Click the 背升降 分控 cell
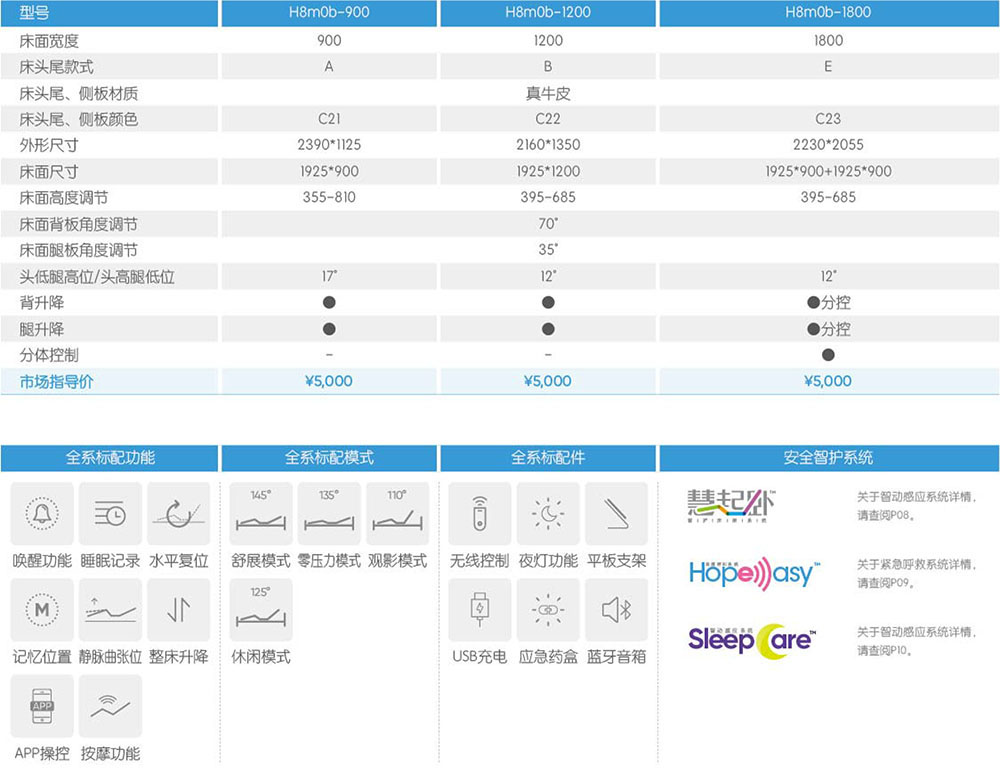The height and width of the screenshot is (776, 1000). click(x=828, y=303)
